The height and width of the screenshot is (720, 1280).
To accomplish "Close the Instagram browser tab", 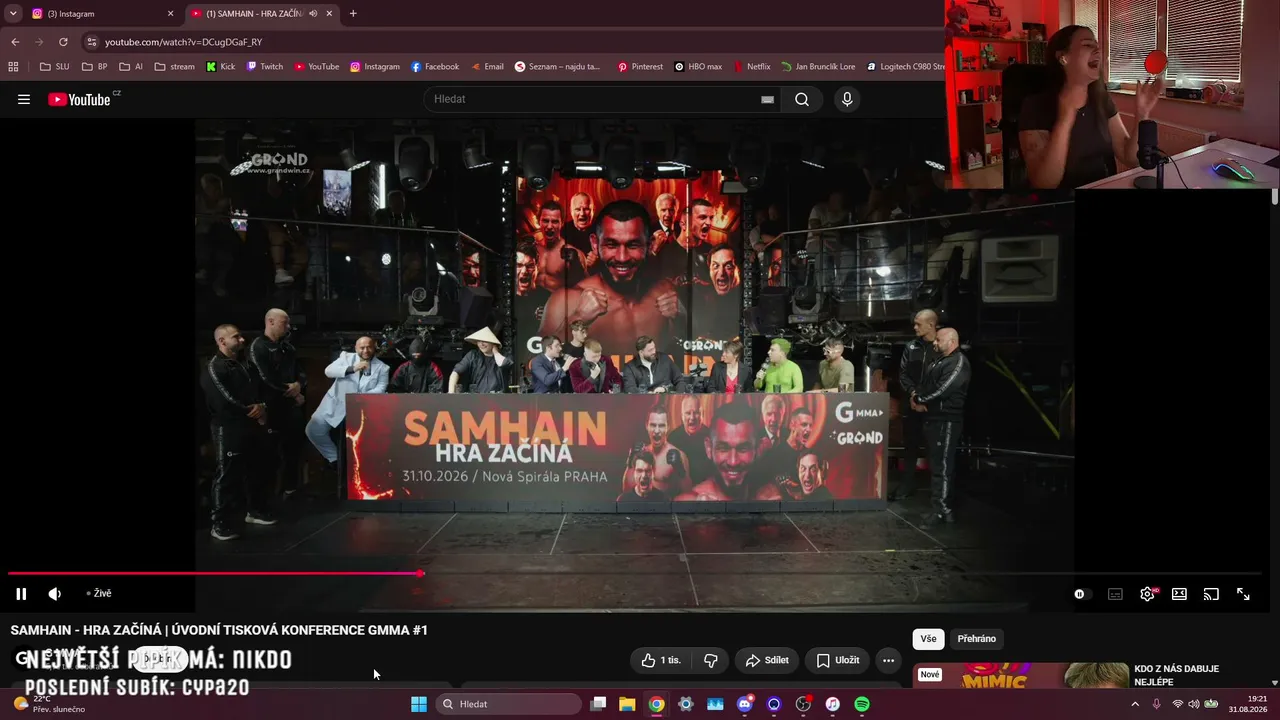I will tap(170, 14).
